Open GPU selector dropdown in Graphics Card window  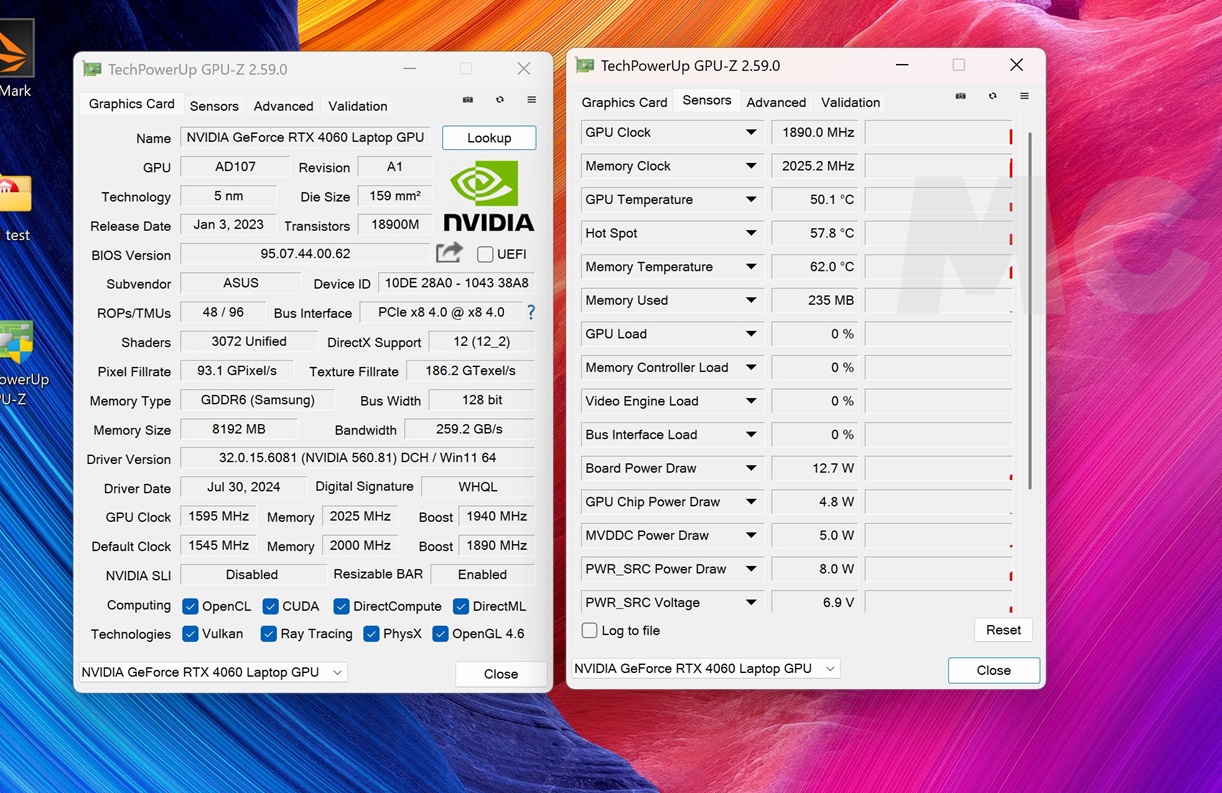[338, 672]
